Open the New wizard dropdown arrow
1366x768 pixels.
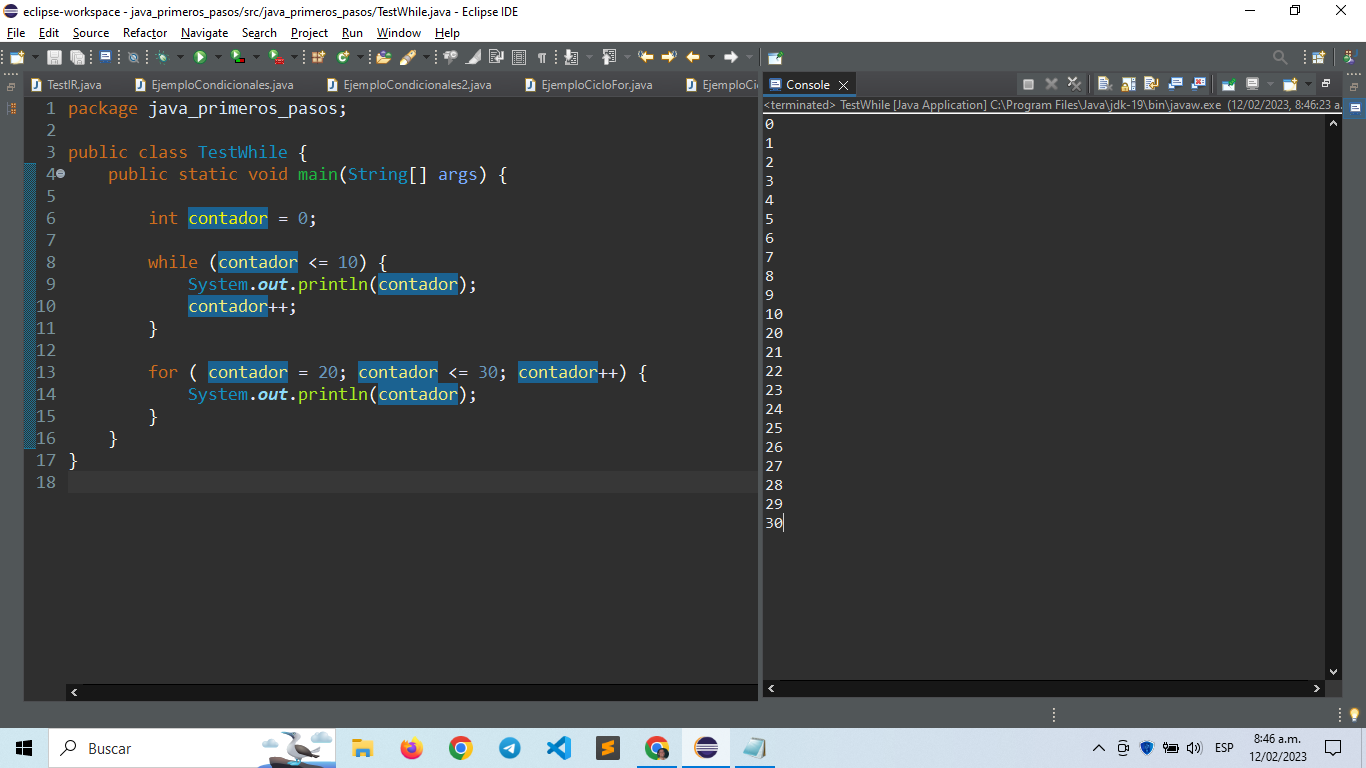[35, 57]
